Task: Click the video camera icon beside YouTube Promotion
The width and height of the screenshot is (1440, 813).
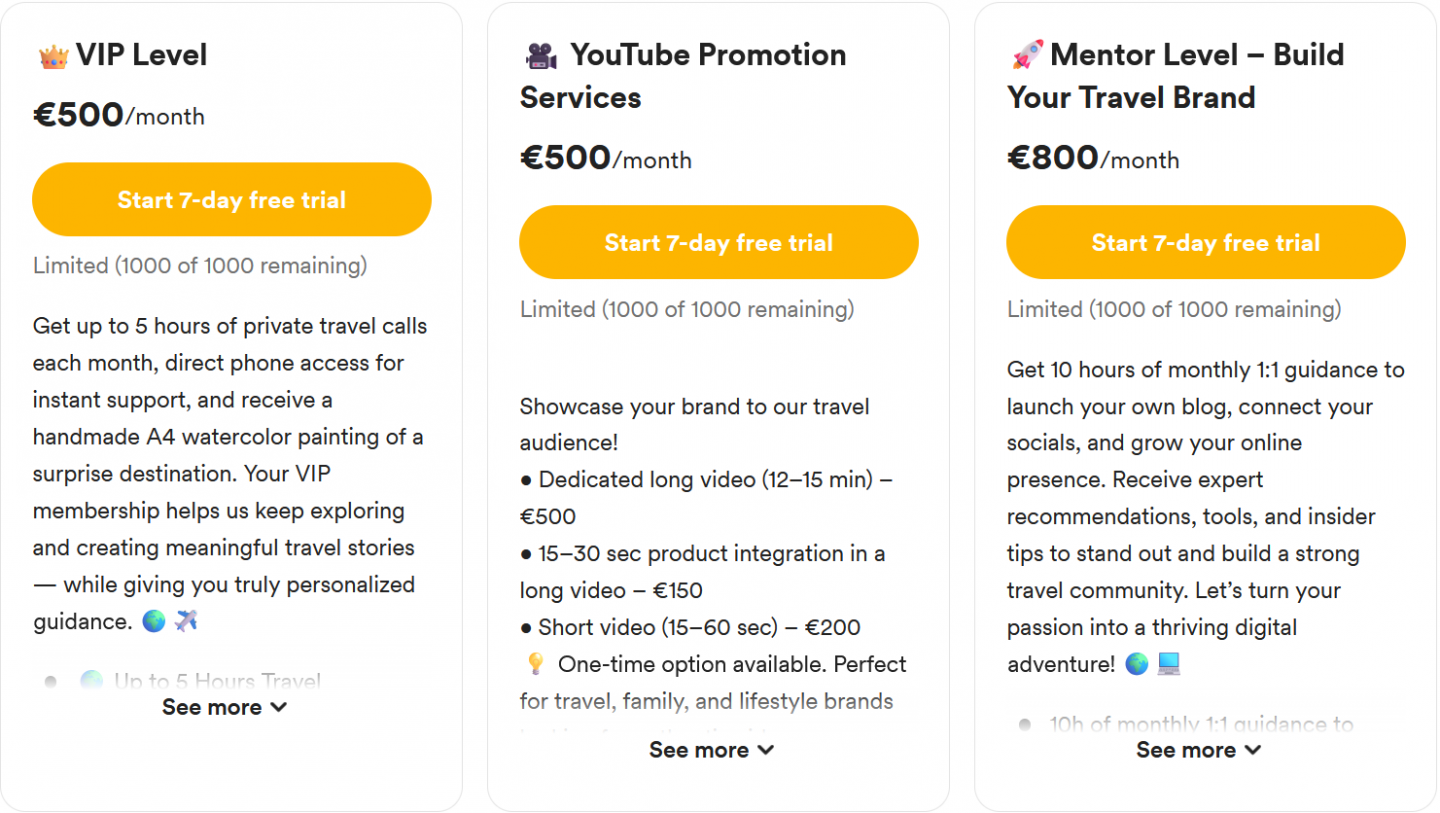Action: [x=541, y=56]
